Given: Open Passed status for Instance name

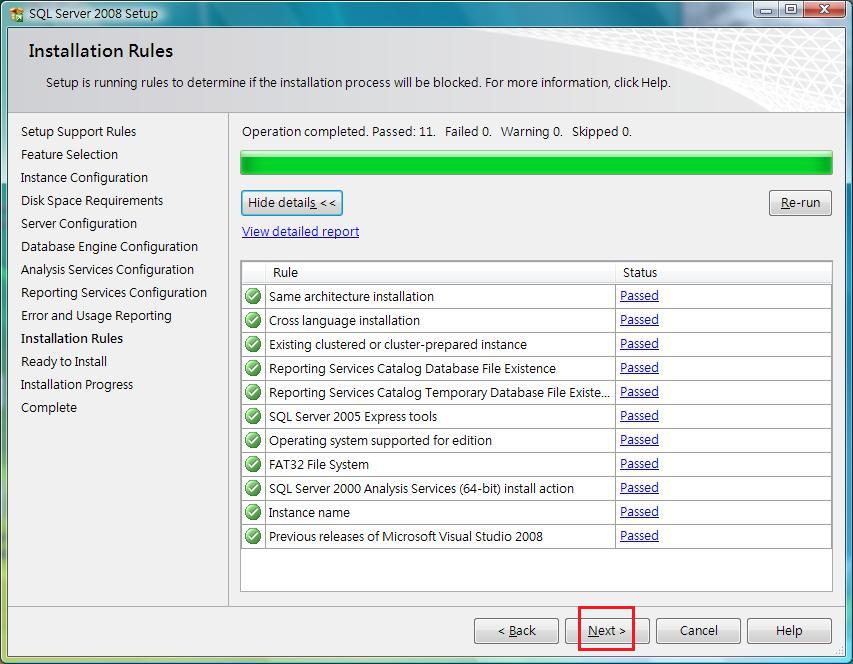Looking at the screenshot, I should click(x=639, y=511).
